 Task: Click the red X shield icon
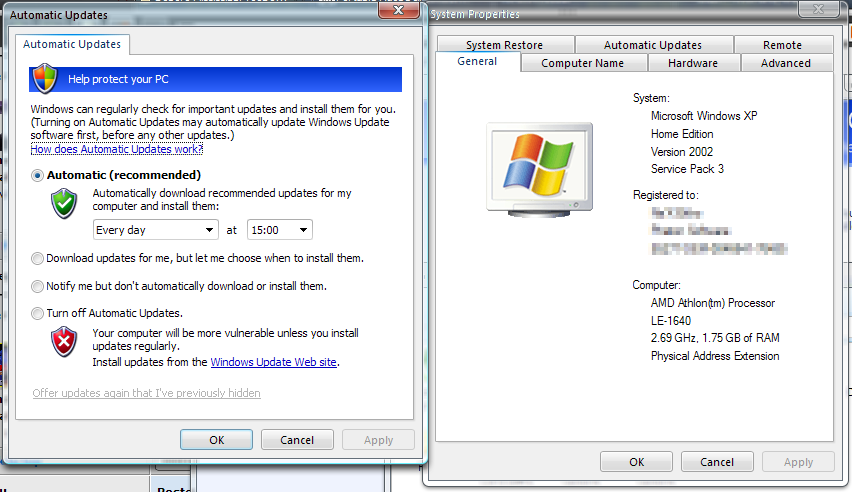[64, 341]
